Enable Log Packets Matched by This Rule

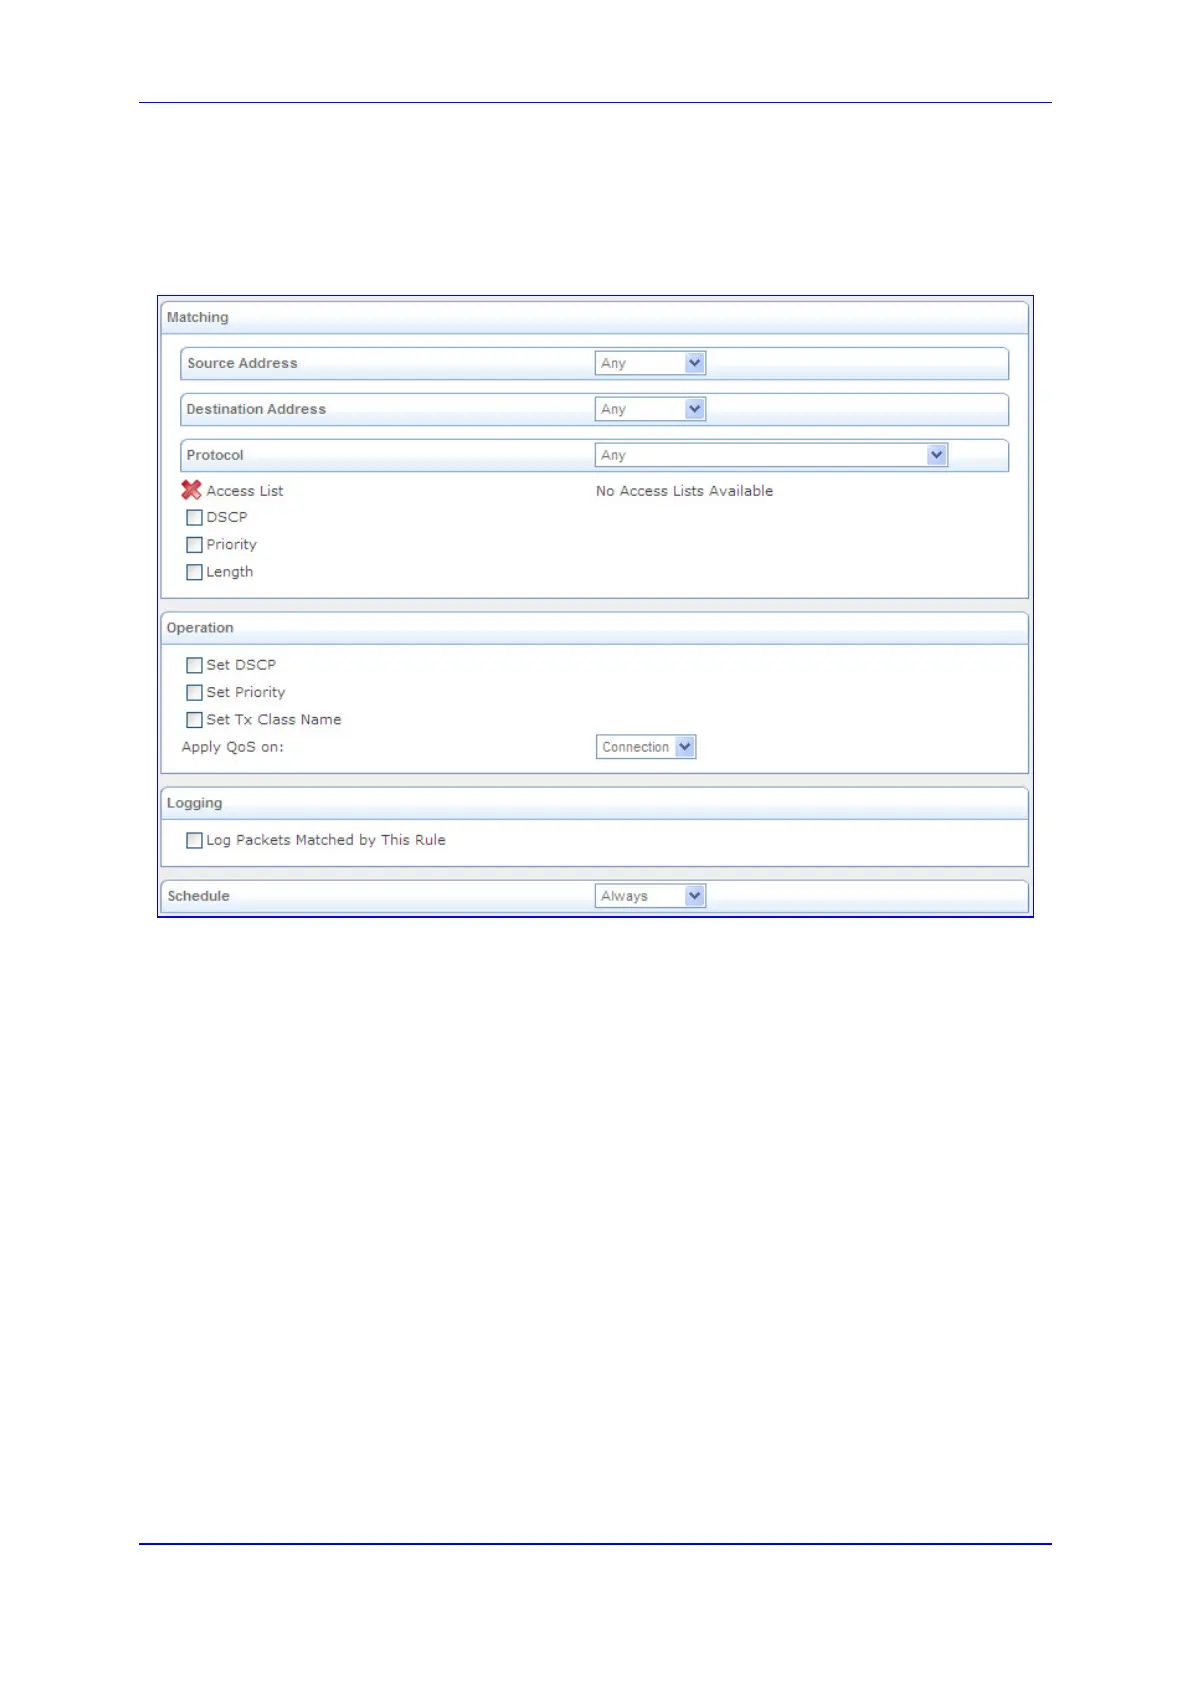click(194, 840)
